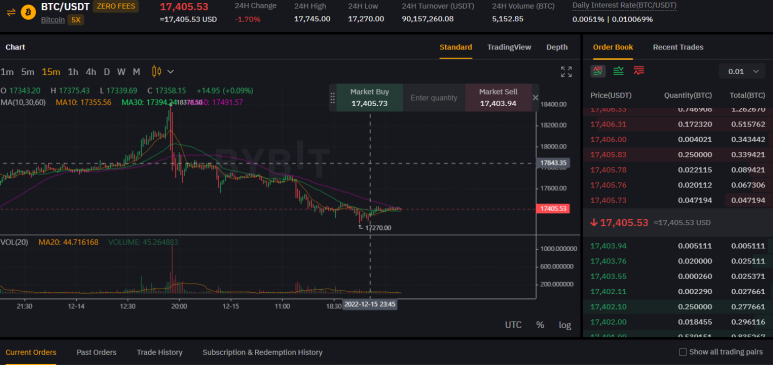Select the 4h timeframe
This screenshot has width=773, height=365.
coord(91,72)
